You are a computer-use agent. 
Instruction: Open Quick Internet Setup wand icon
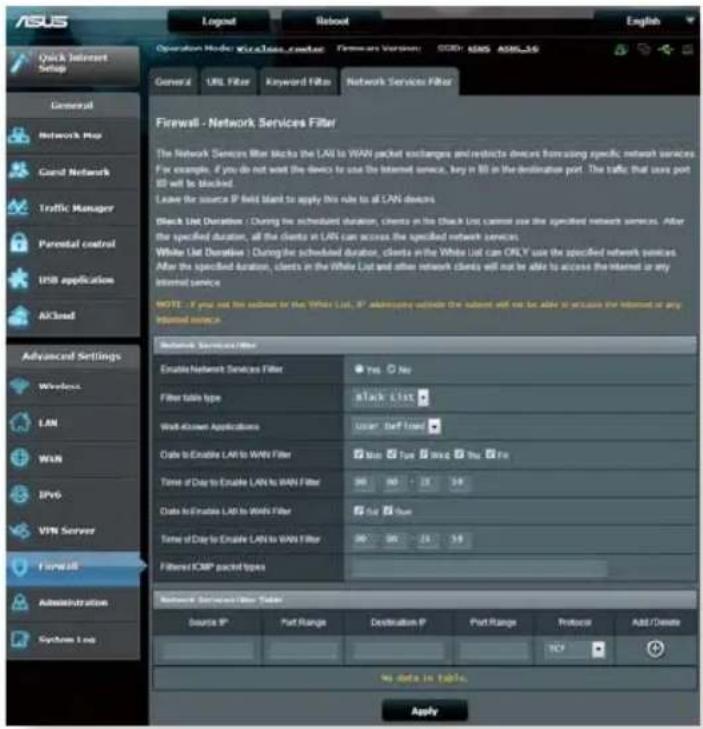tap(20, 63)
